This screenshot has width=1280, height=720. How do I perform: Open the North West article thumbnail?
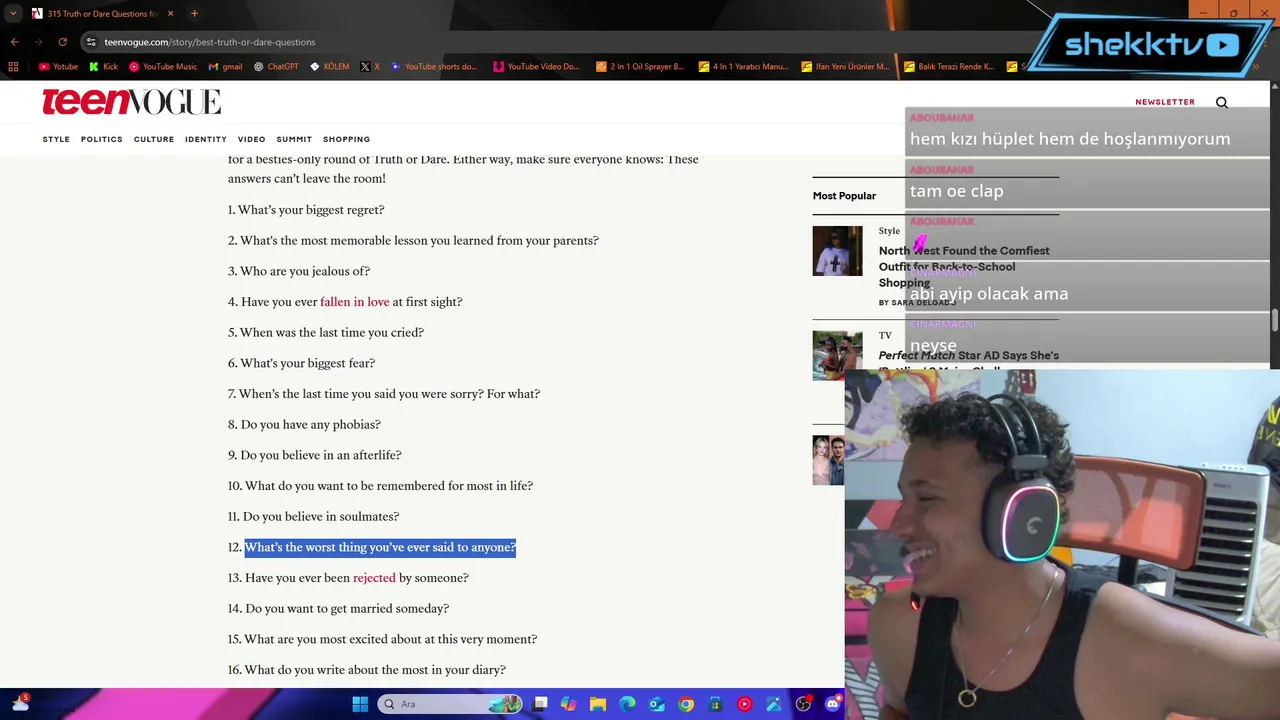[x=837, y=251]
